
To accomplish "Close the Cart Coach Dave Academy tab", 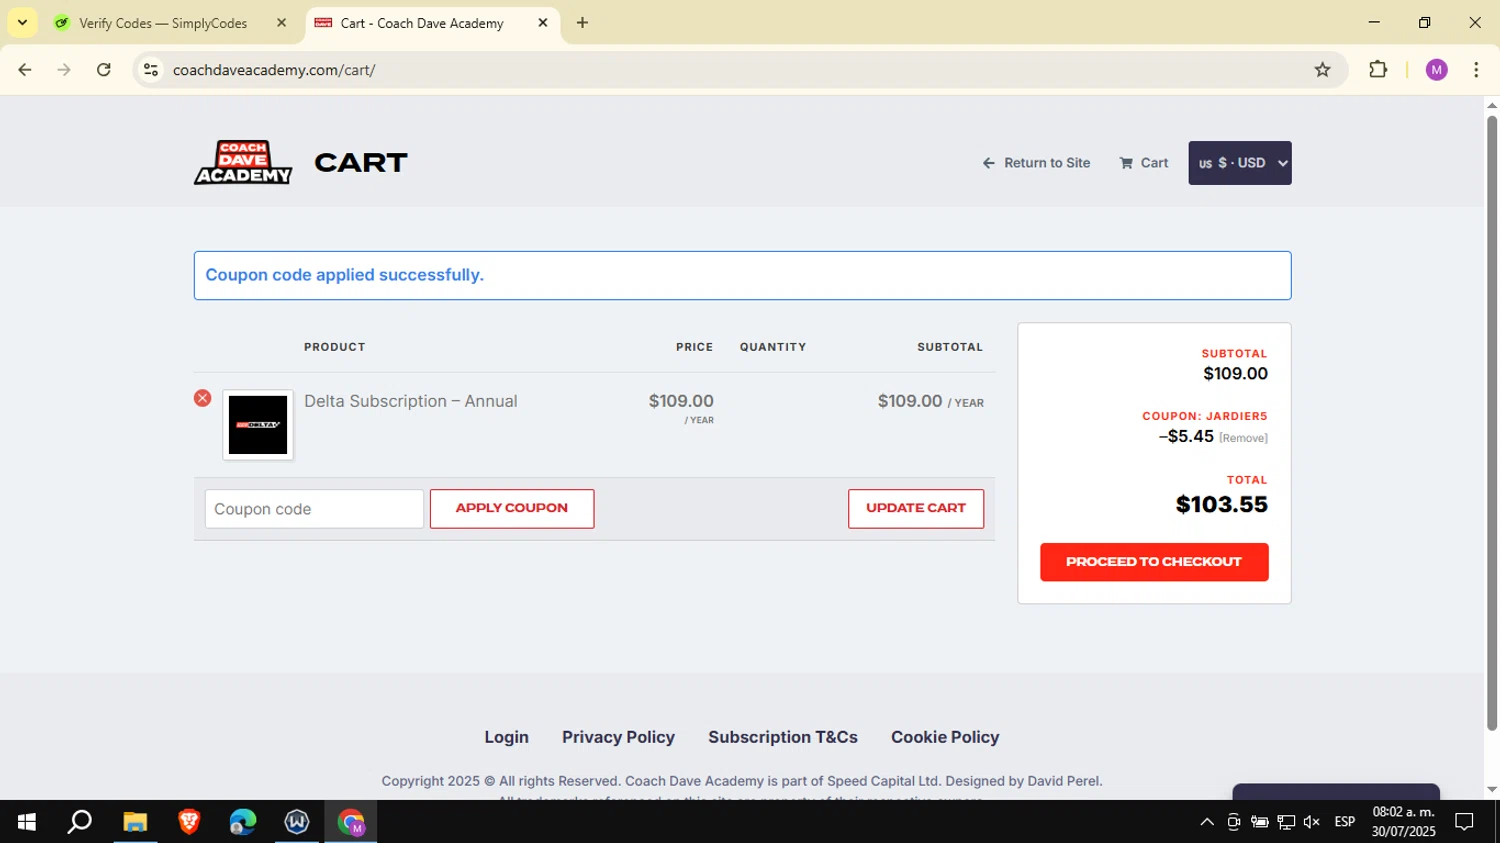I will click(x=543, y=23).
